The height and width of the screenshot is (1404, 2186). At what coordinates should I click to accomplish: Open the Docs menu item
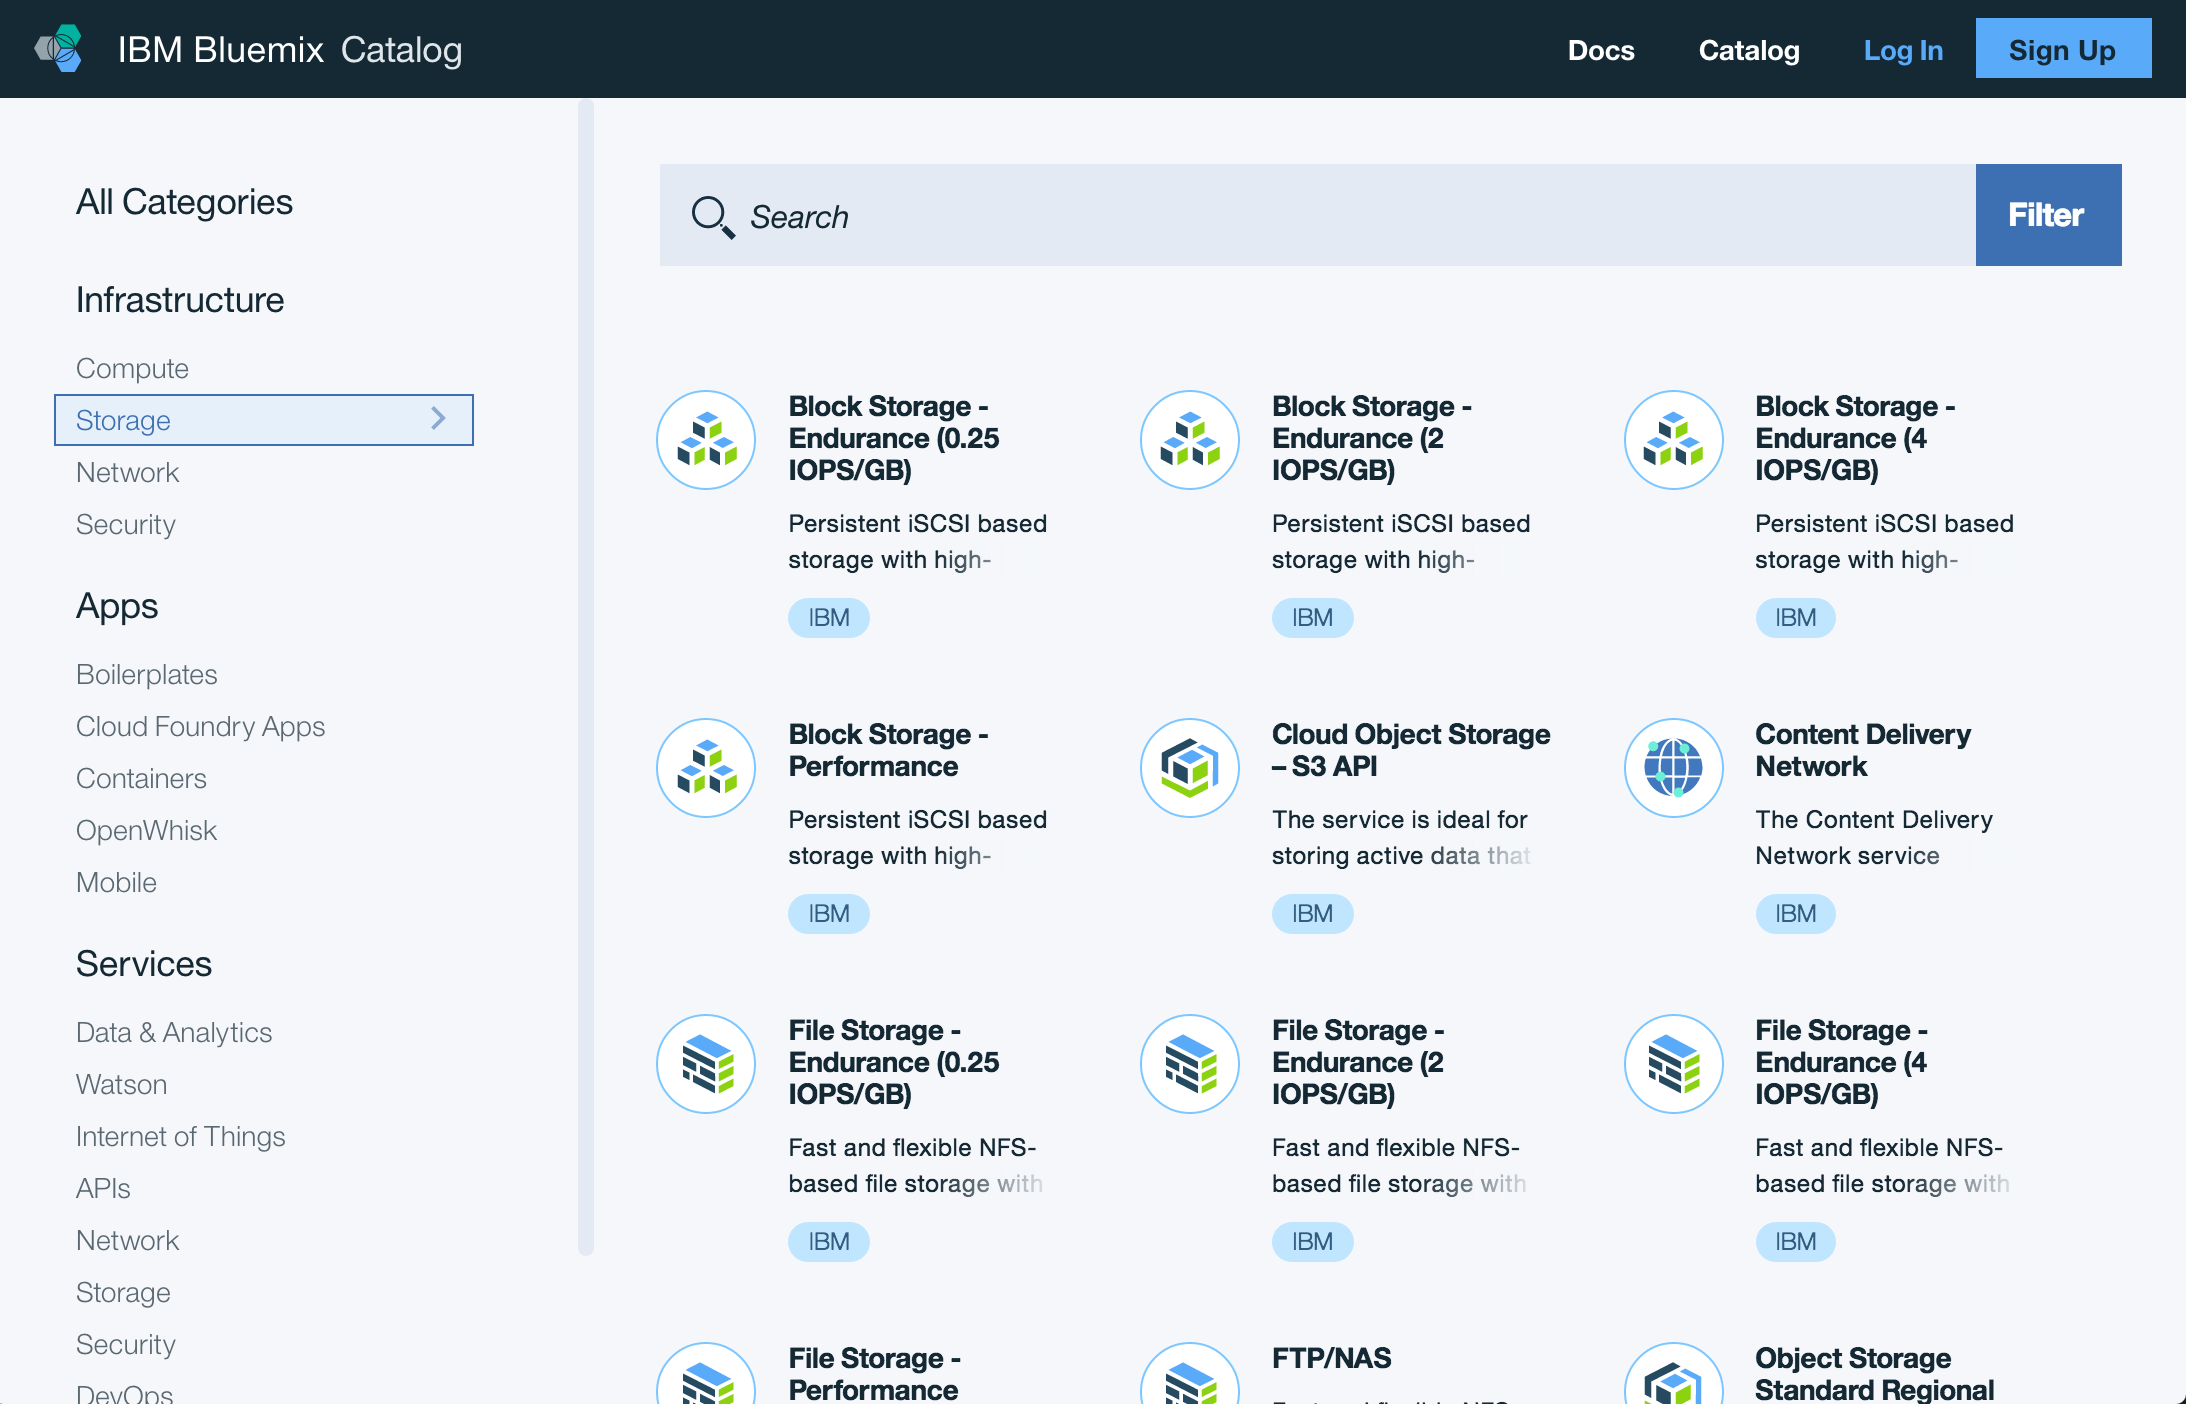1600,50
